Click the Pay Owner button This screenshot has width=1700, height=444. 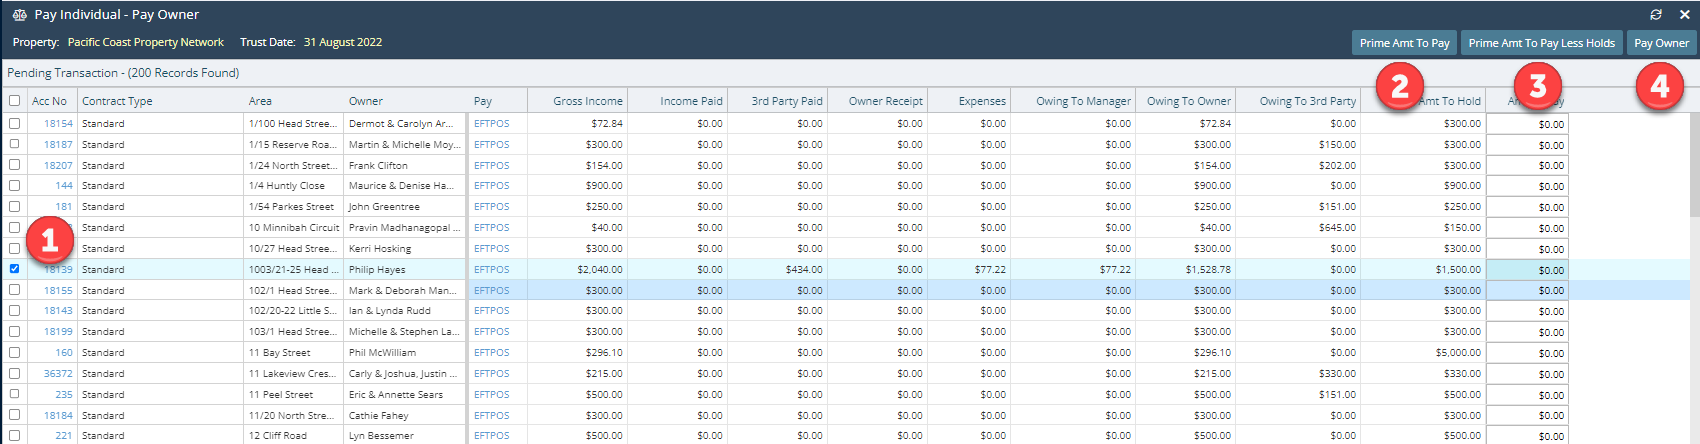(1661, 43)
